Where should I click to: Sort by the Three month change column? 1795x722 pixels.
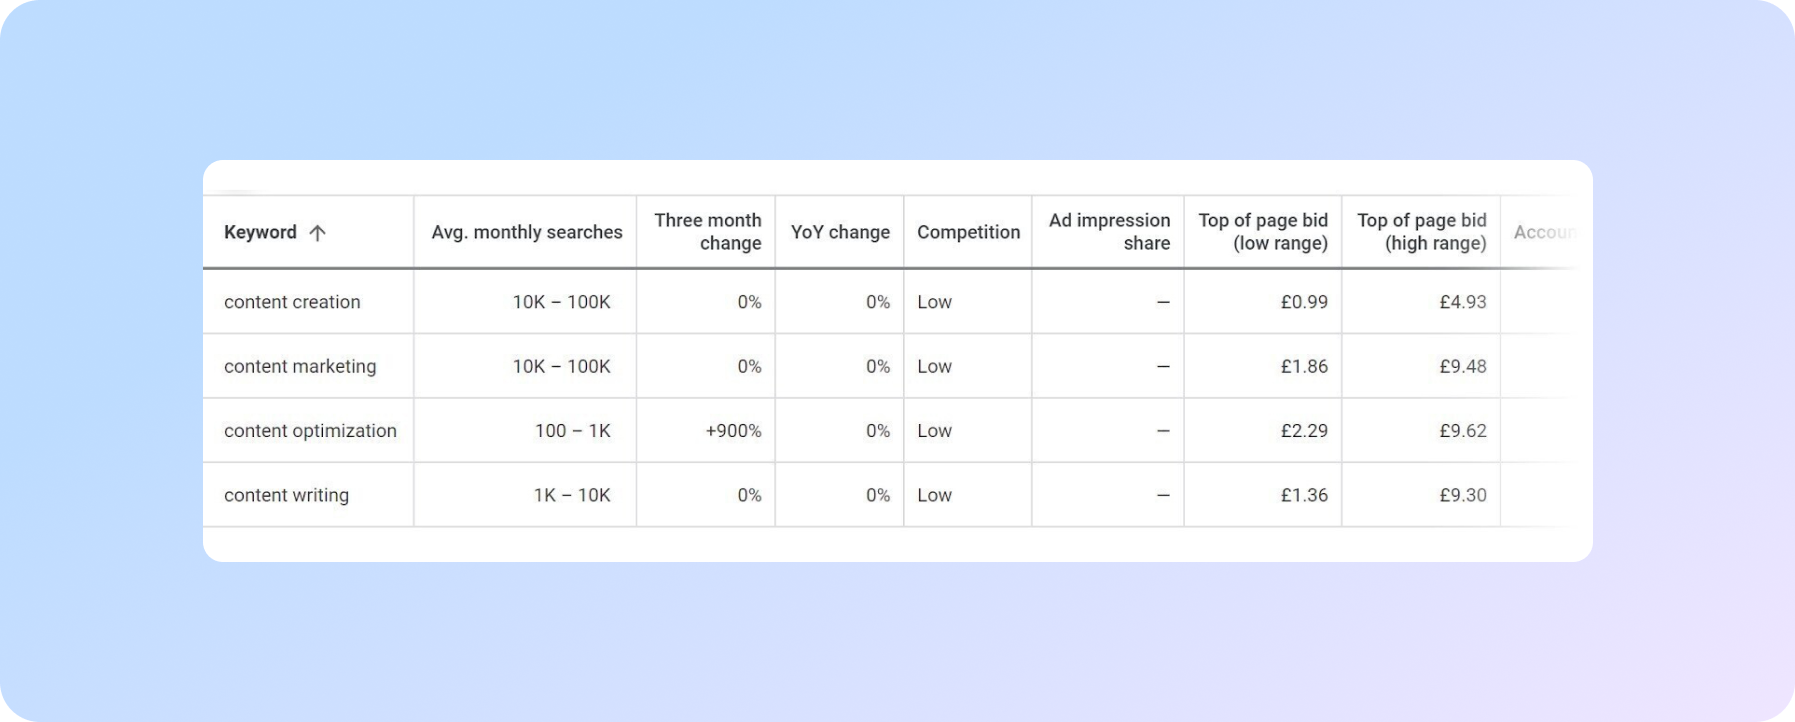pos(707,231)
